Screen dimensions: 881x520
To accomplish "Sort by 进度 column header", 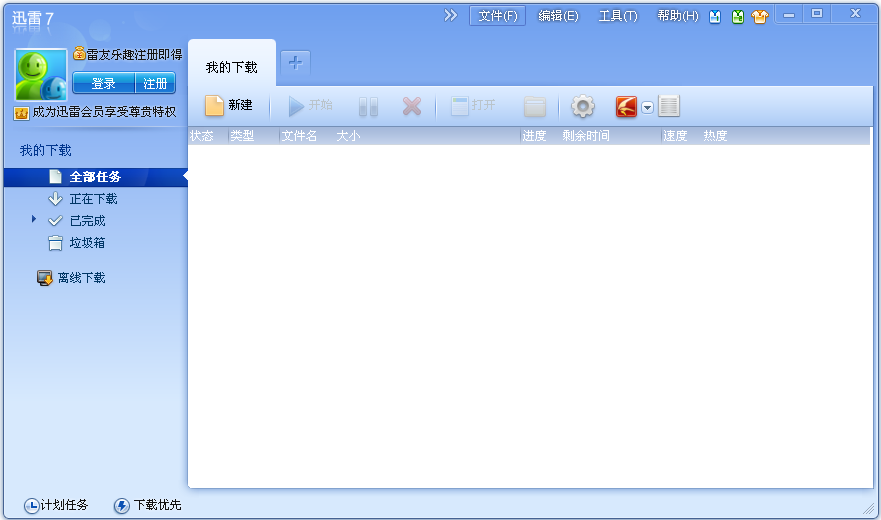I will click(x=534, y=135).
